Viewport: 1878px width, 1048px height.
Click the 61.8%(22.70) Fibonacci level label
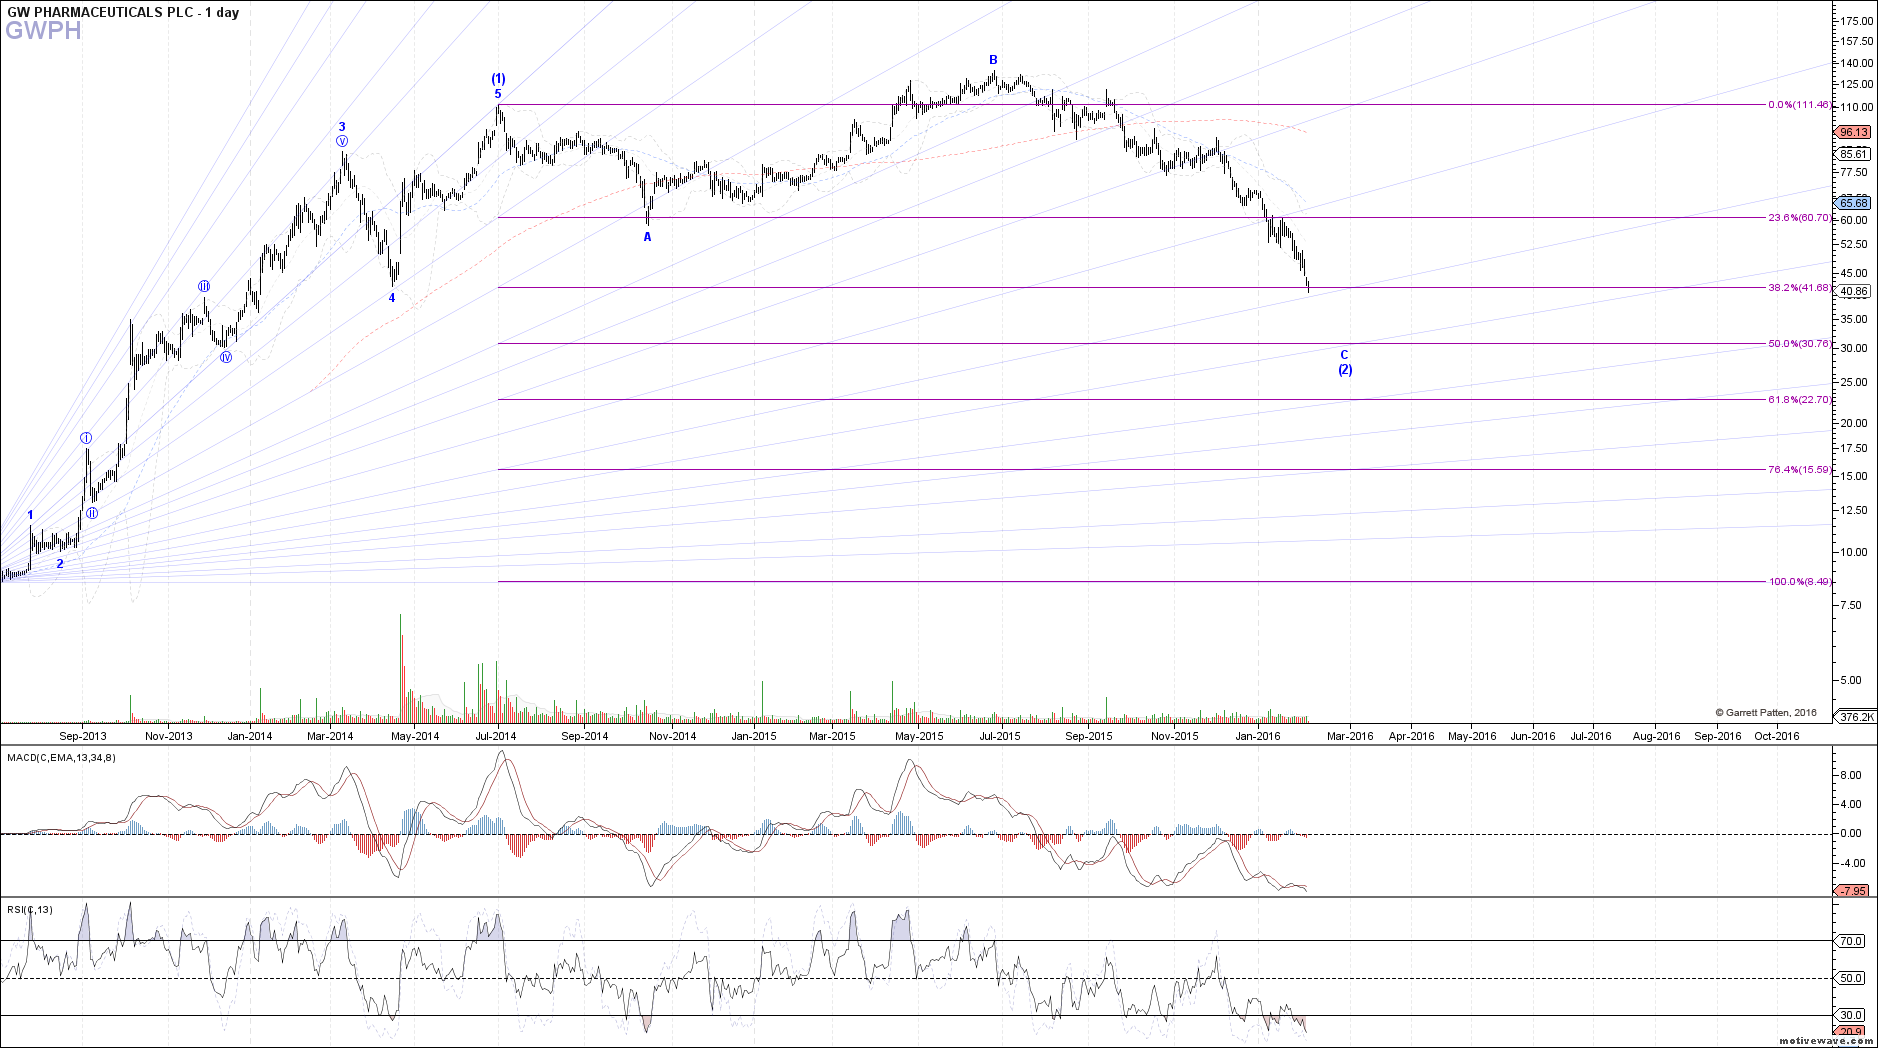[1799, 400]
